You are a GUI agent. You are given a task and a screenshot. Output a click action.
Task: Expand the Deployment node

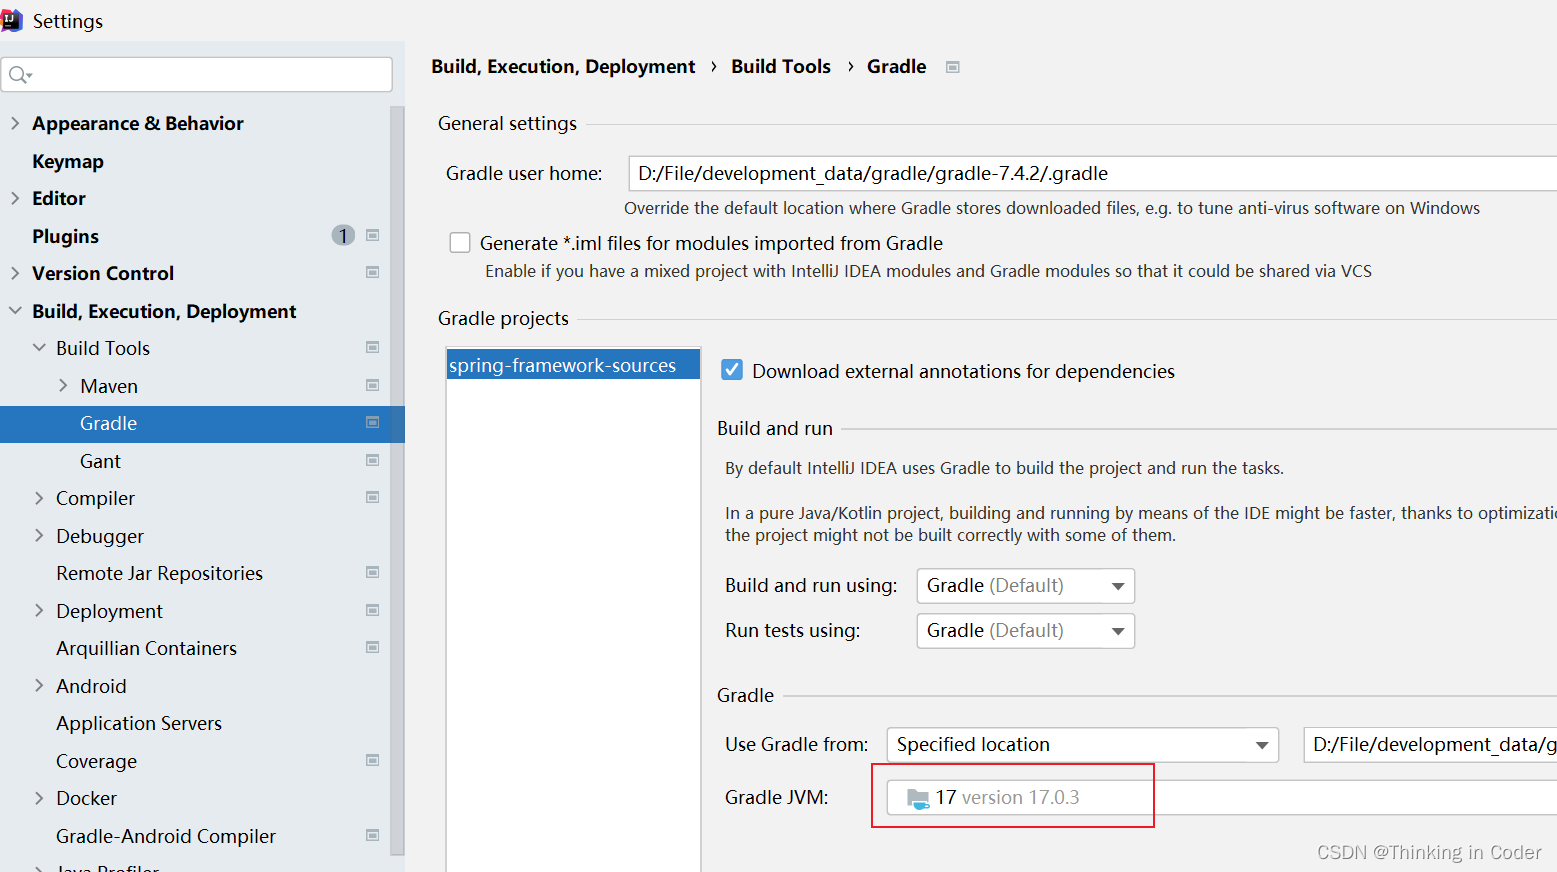[x=39, y=611]
